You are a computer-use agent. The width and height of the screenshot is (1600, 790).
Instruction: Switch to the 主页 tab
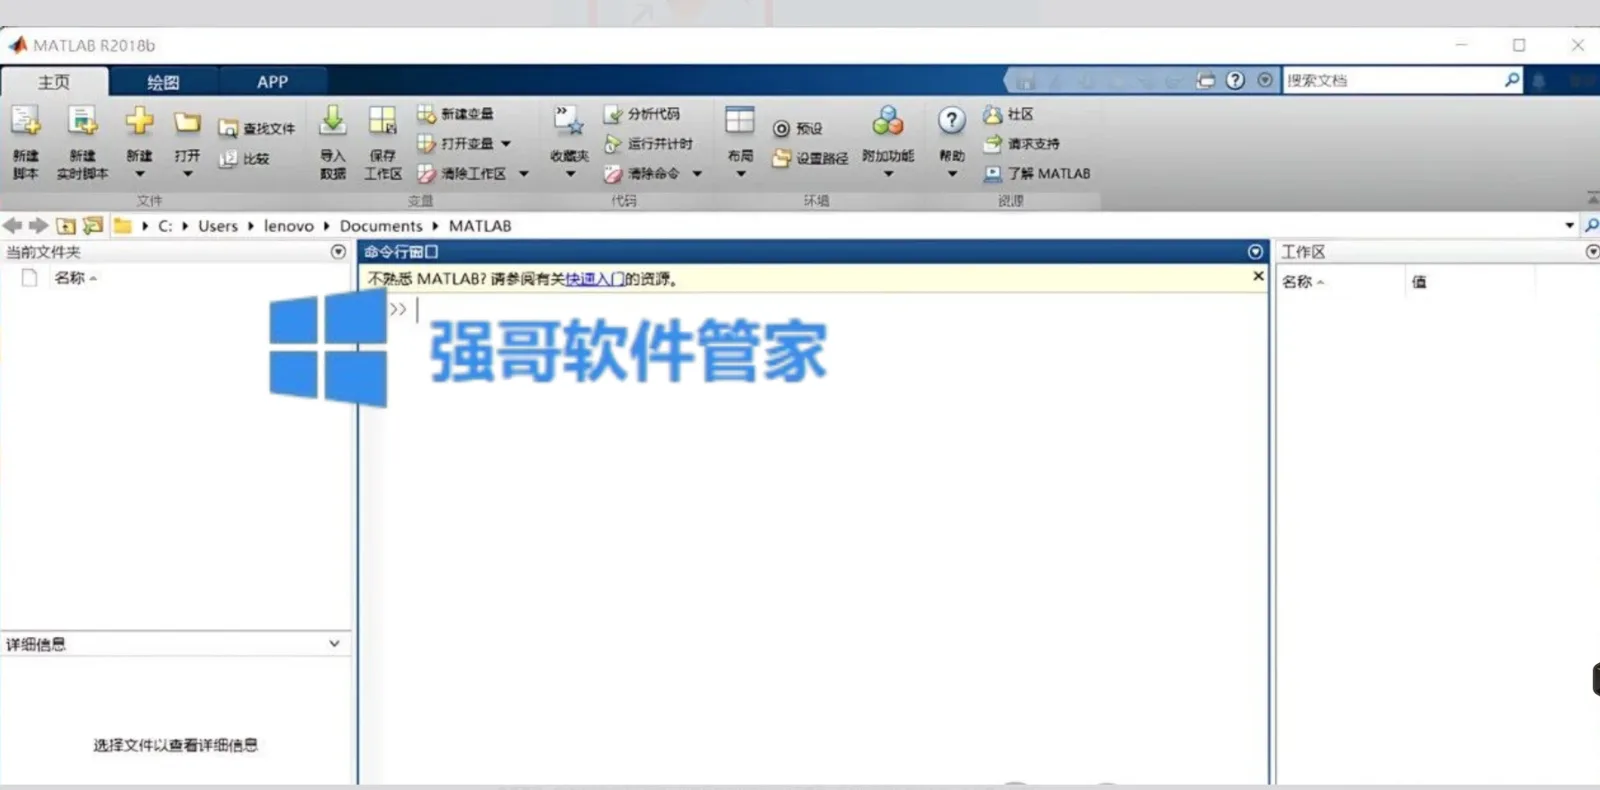coord(54,82)
